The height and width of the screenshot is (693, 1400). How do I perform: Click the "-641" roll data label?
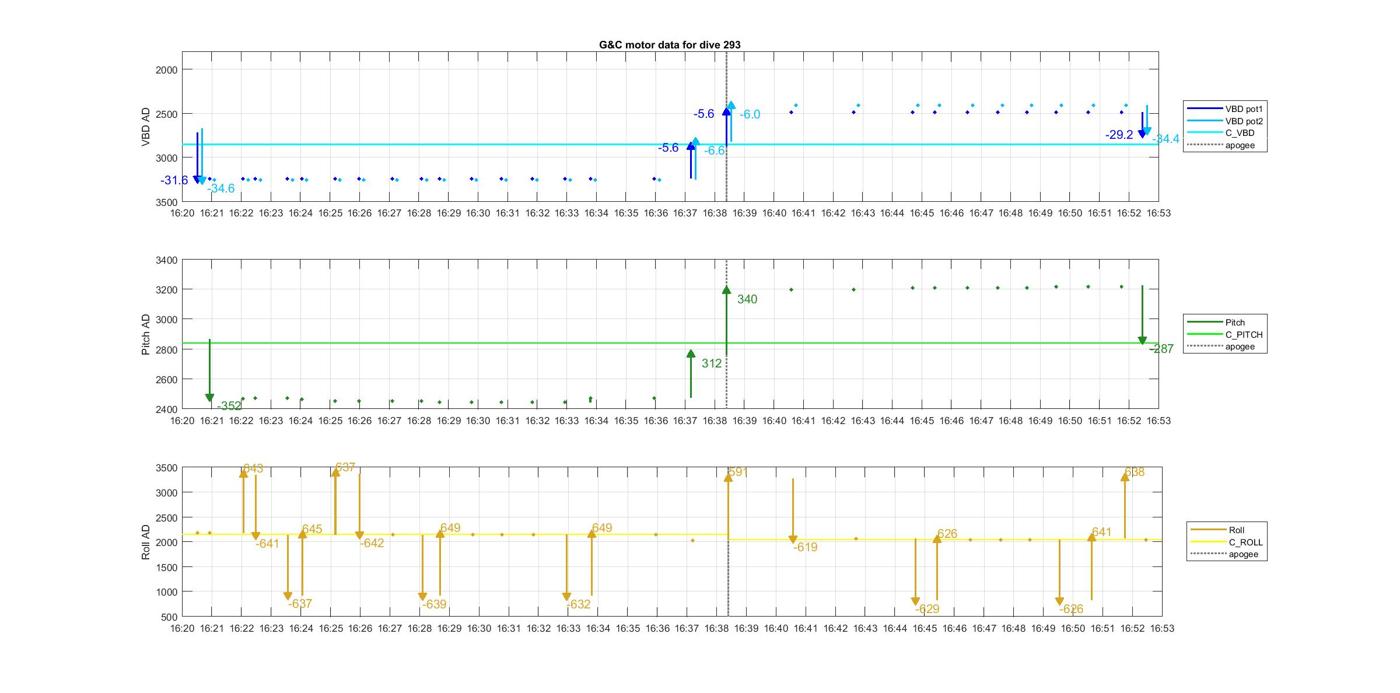pyautogui.click(x=267, y=543)
